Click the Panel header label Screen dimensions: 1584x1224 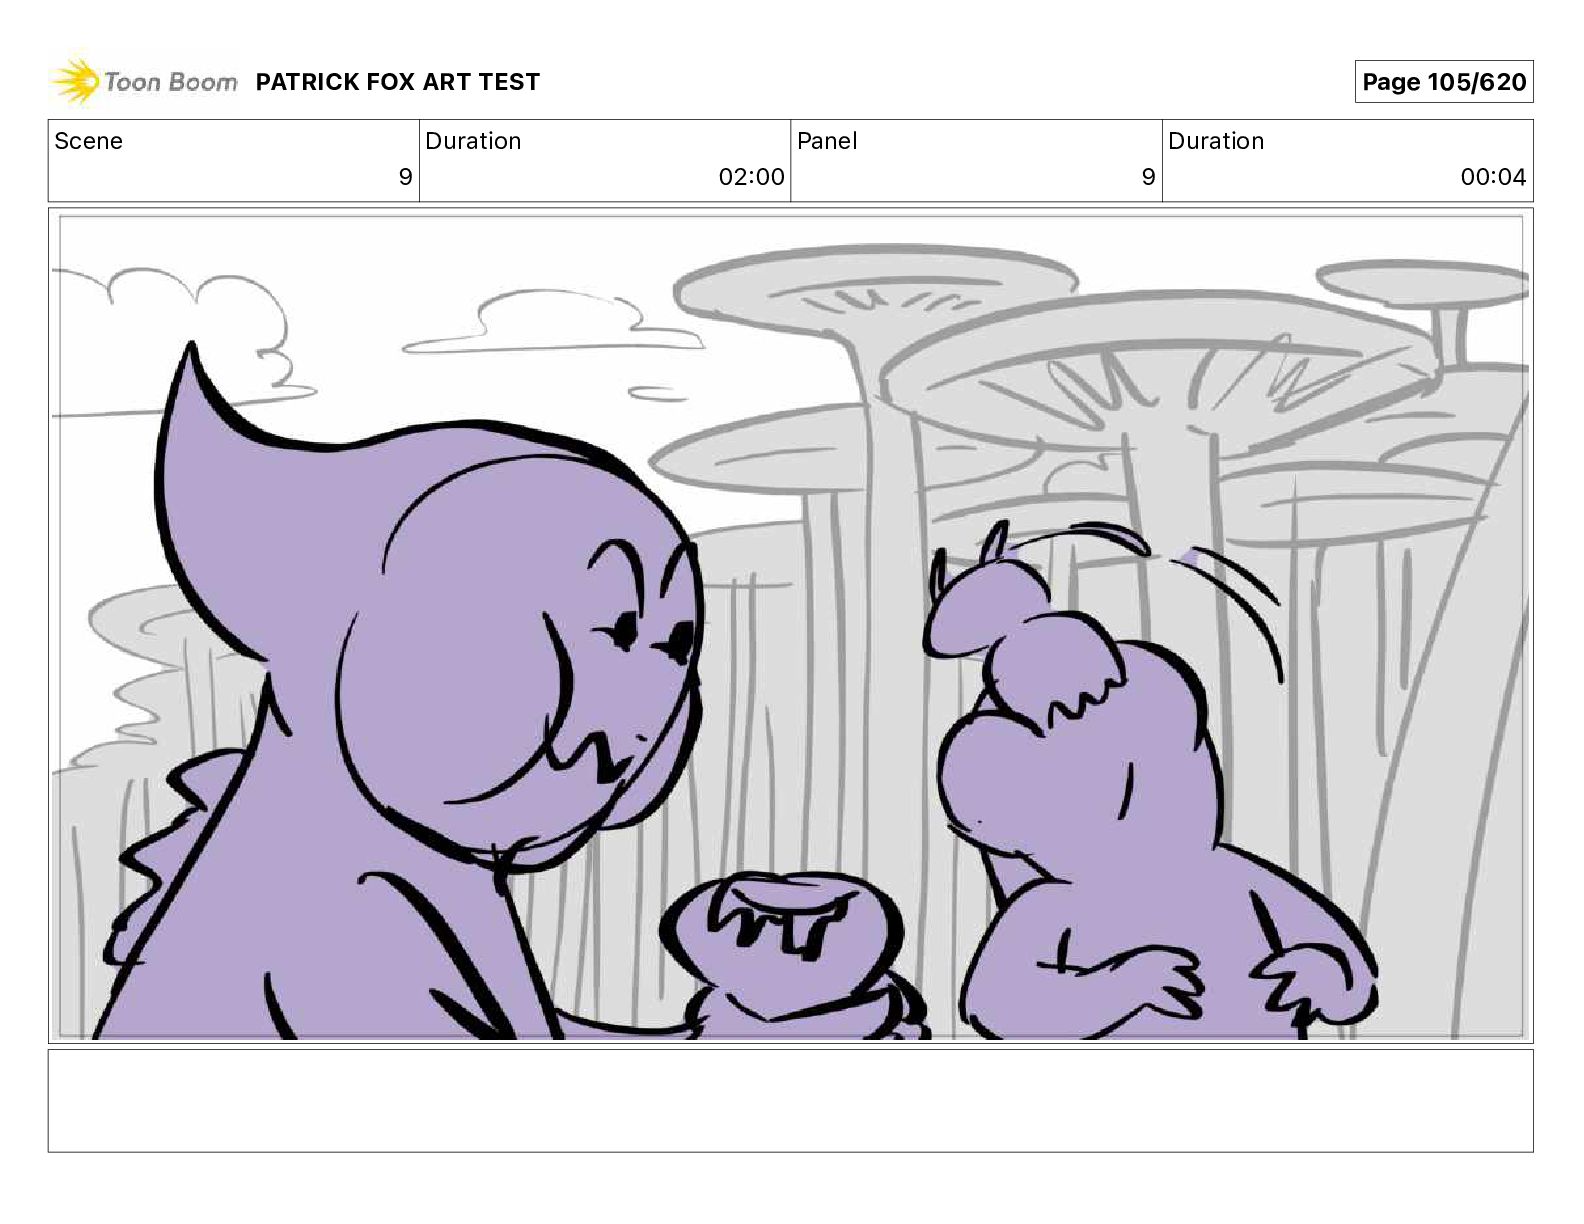pos(827,141)
